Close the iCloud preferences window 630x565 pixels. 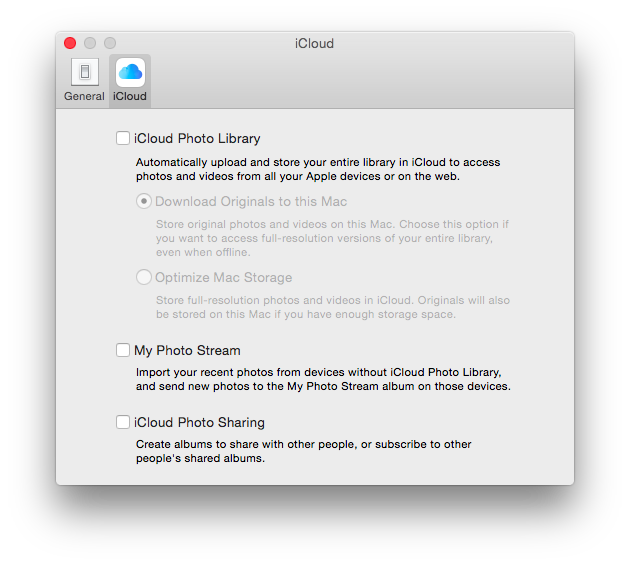click(70, 43)
